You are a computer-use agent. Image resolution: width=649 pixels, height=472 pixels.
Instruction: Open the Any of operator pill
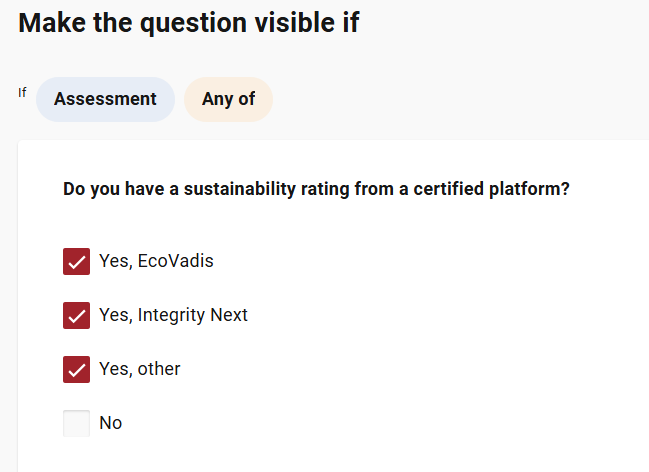click(228, 99)
